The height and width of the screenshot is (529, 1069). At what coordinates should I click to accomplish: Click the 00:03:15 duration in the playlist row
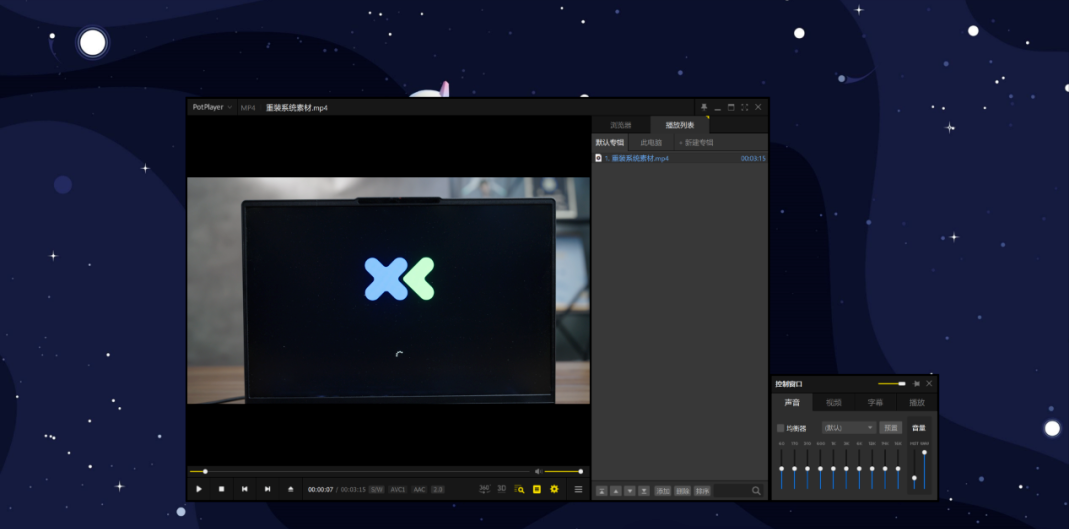click(753, 158)
